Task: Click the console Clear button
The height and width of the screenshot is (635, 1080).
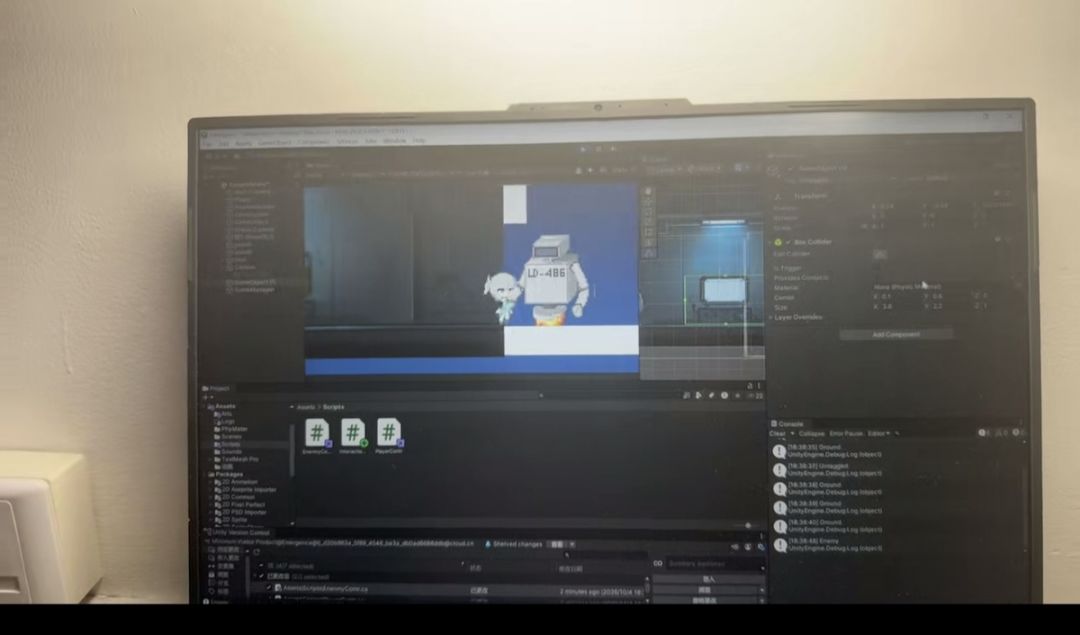Action: 777,434
